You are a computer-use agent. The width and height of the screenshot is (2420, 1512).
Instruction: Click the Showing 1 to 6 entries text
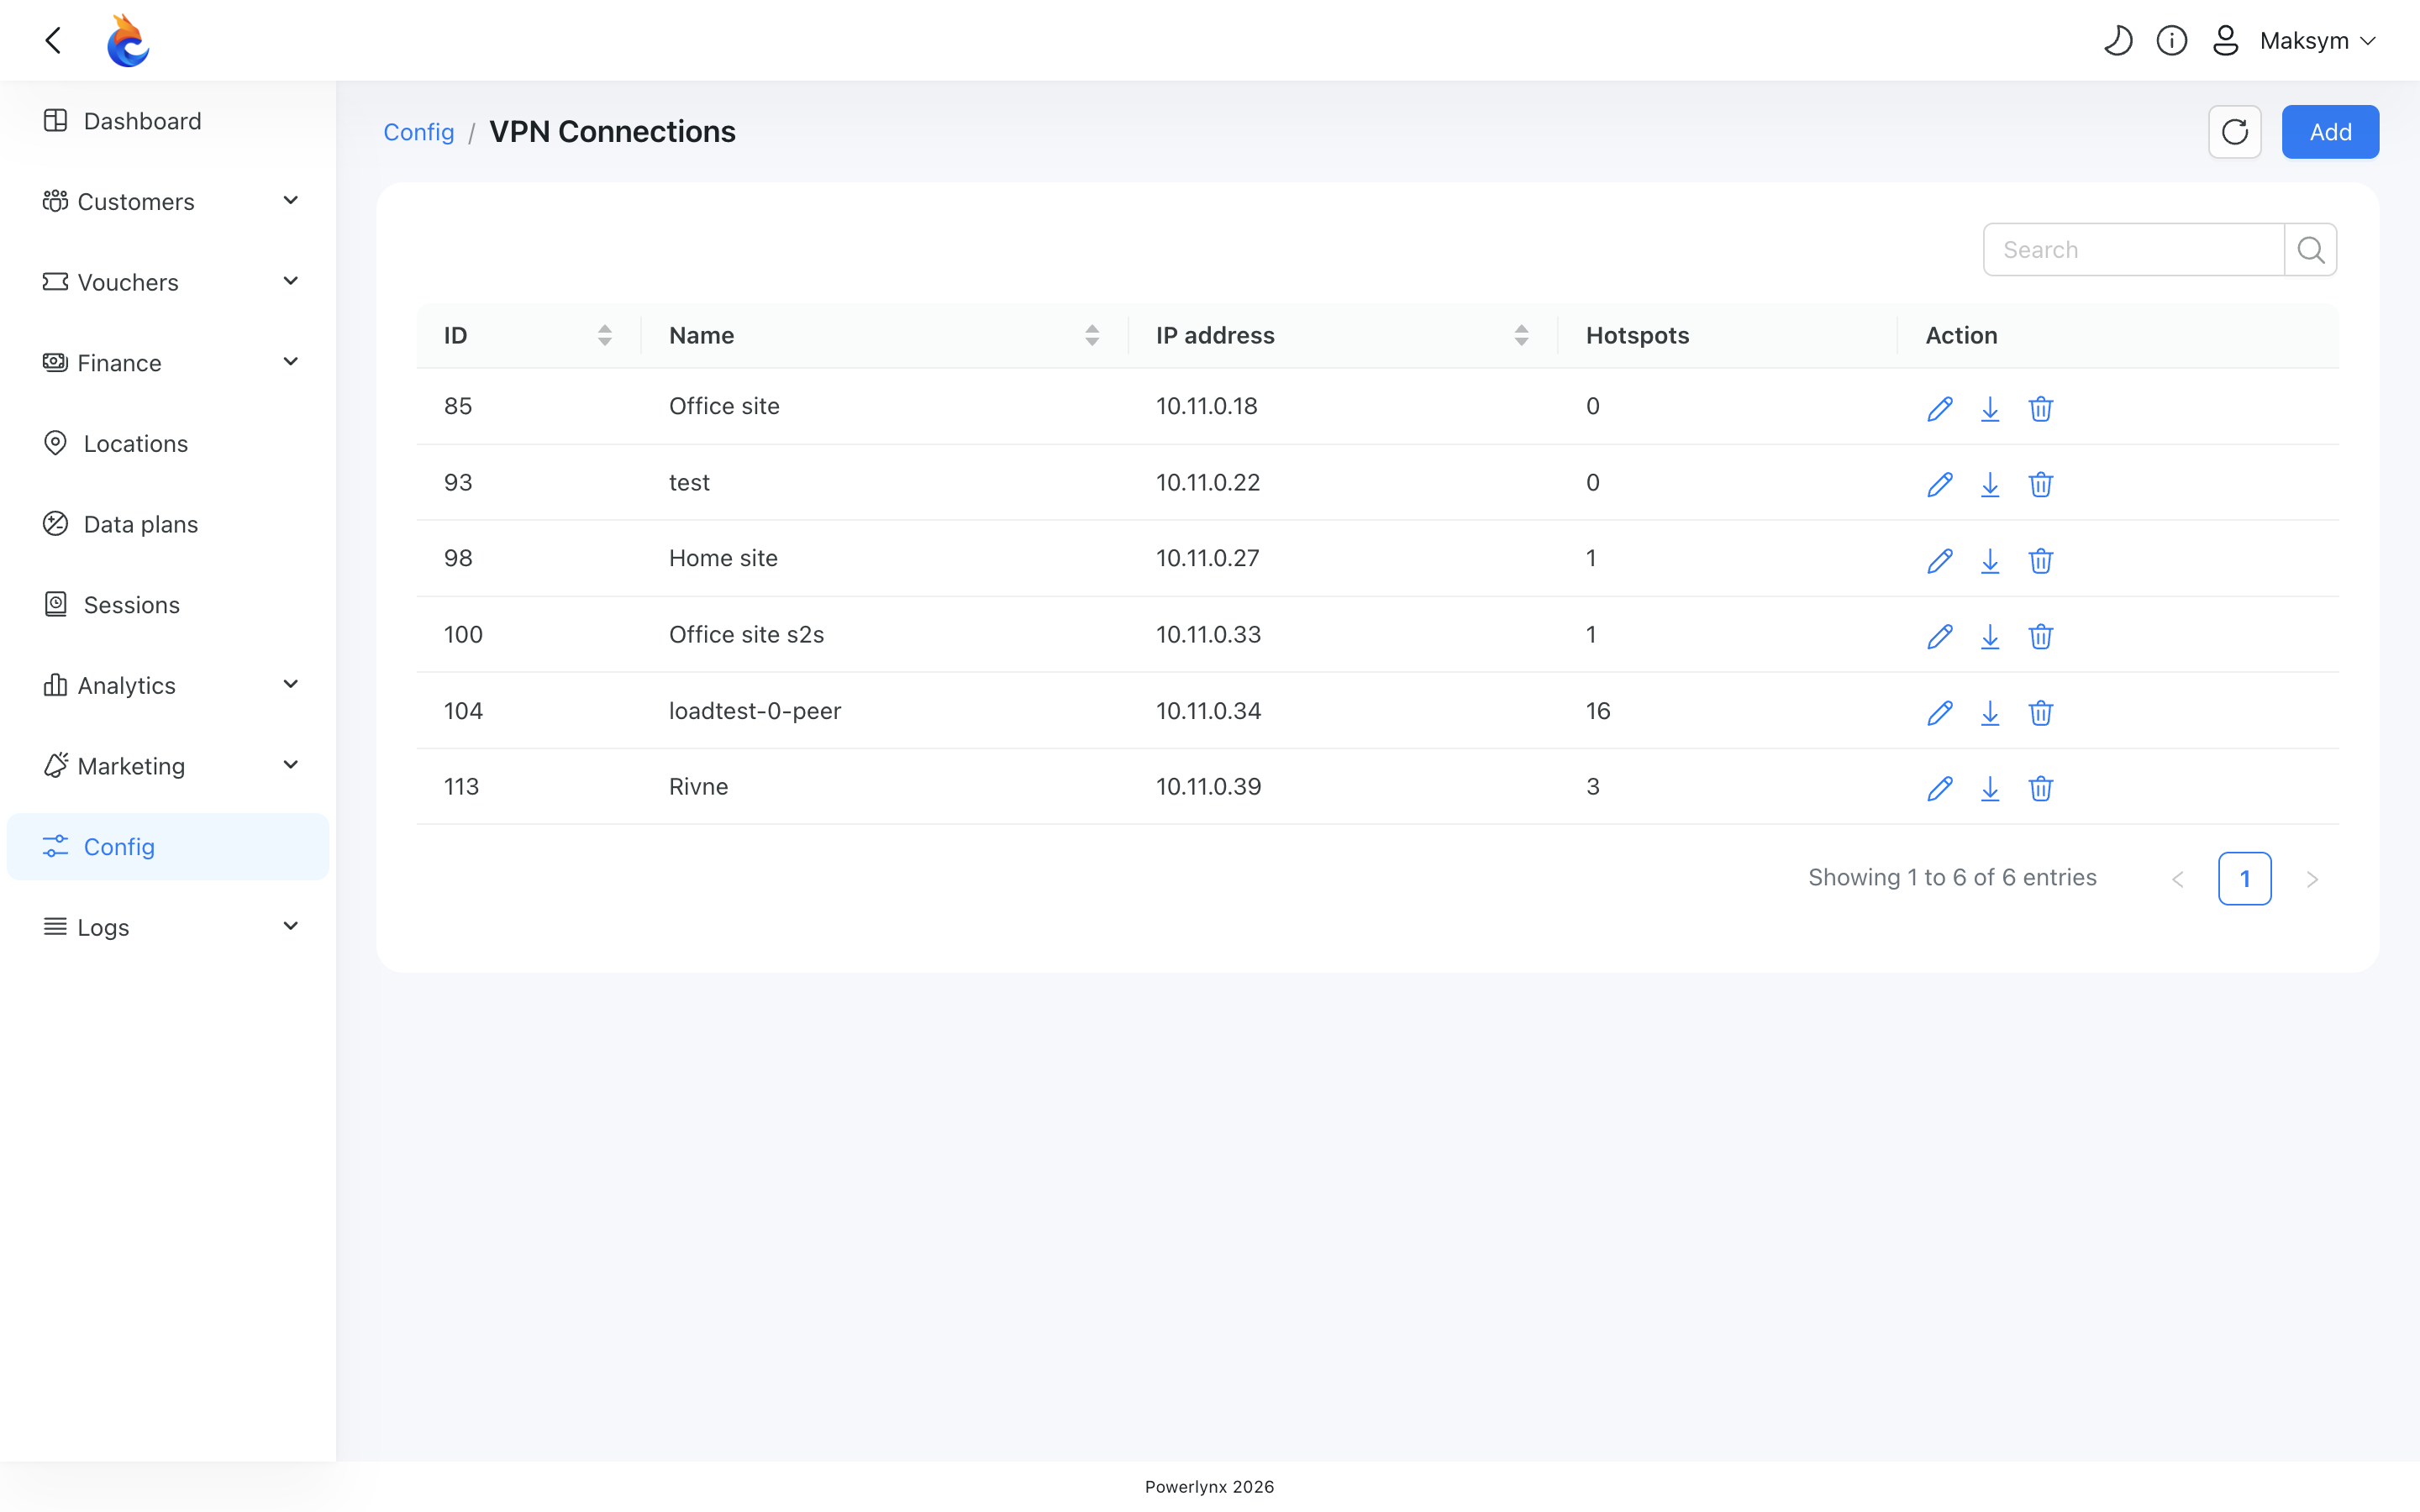pos(1952,878)
